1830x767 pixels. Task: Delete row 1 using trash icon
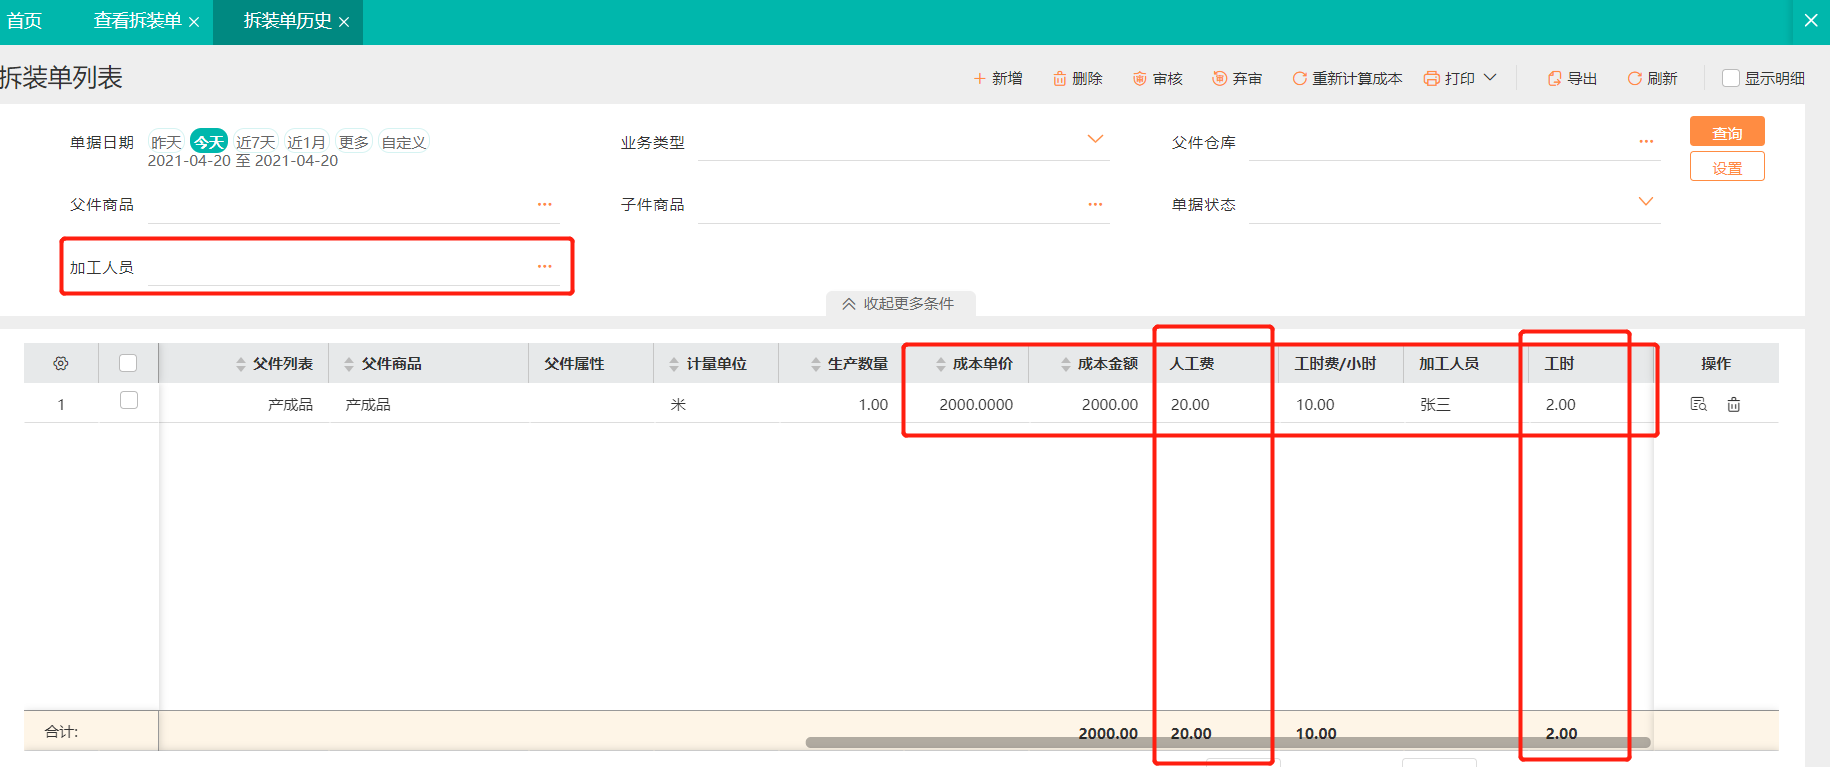click(x=1734, y=404)
